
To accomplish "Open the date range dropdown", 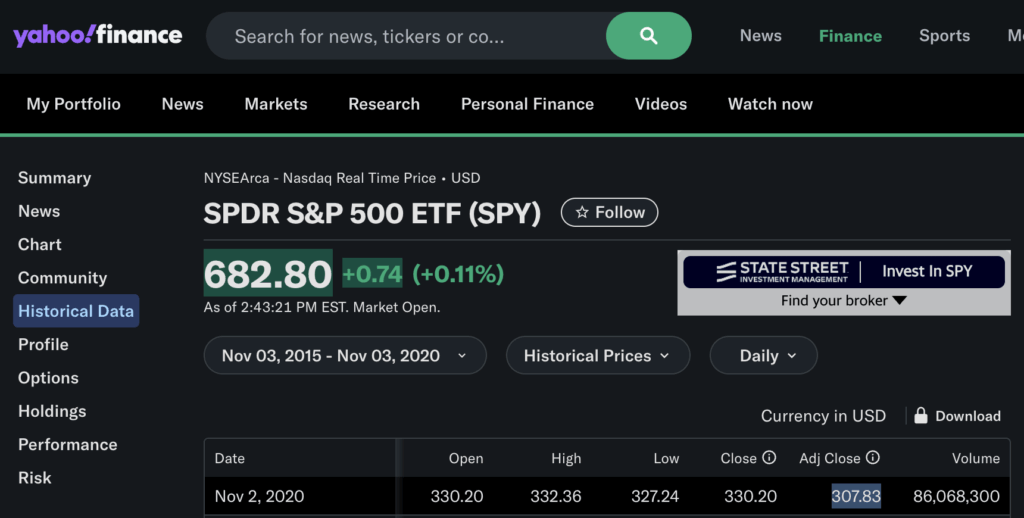I will [x=344, y=355].
